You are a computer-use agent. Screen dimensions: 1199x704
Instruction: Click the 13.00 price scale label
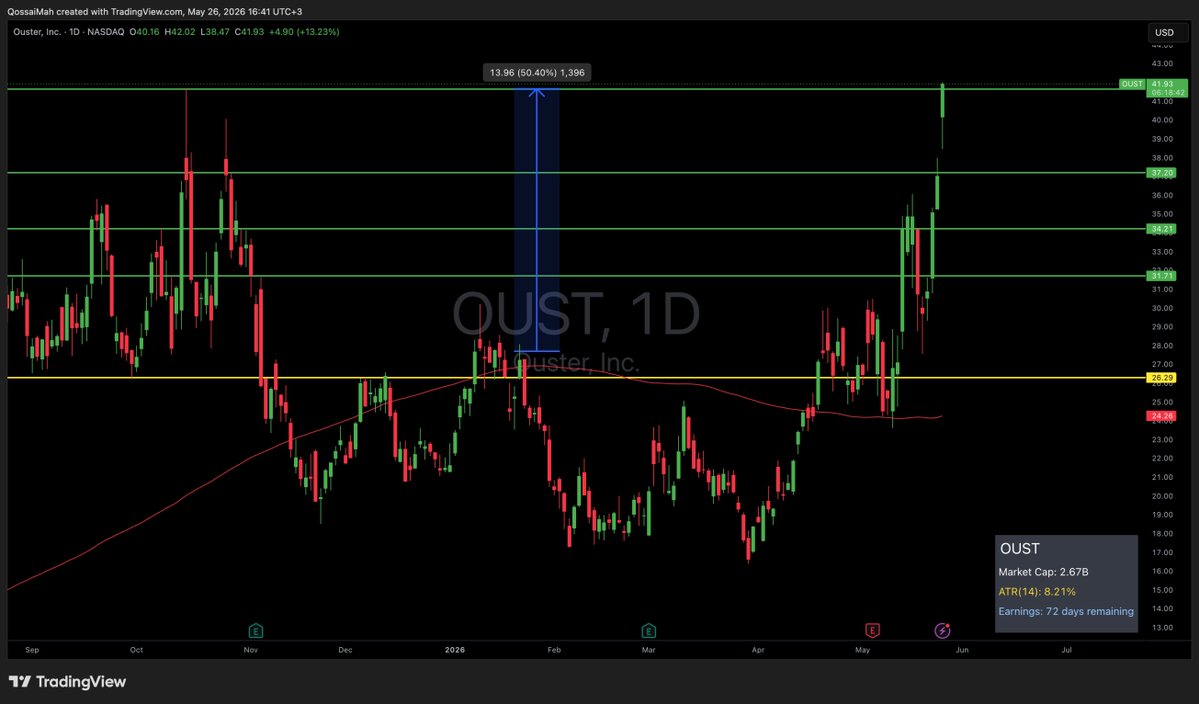1162,628
